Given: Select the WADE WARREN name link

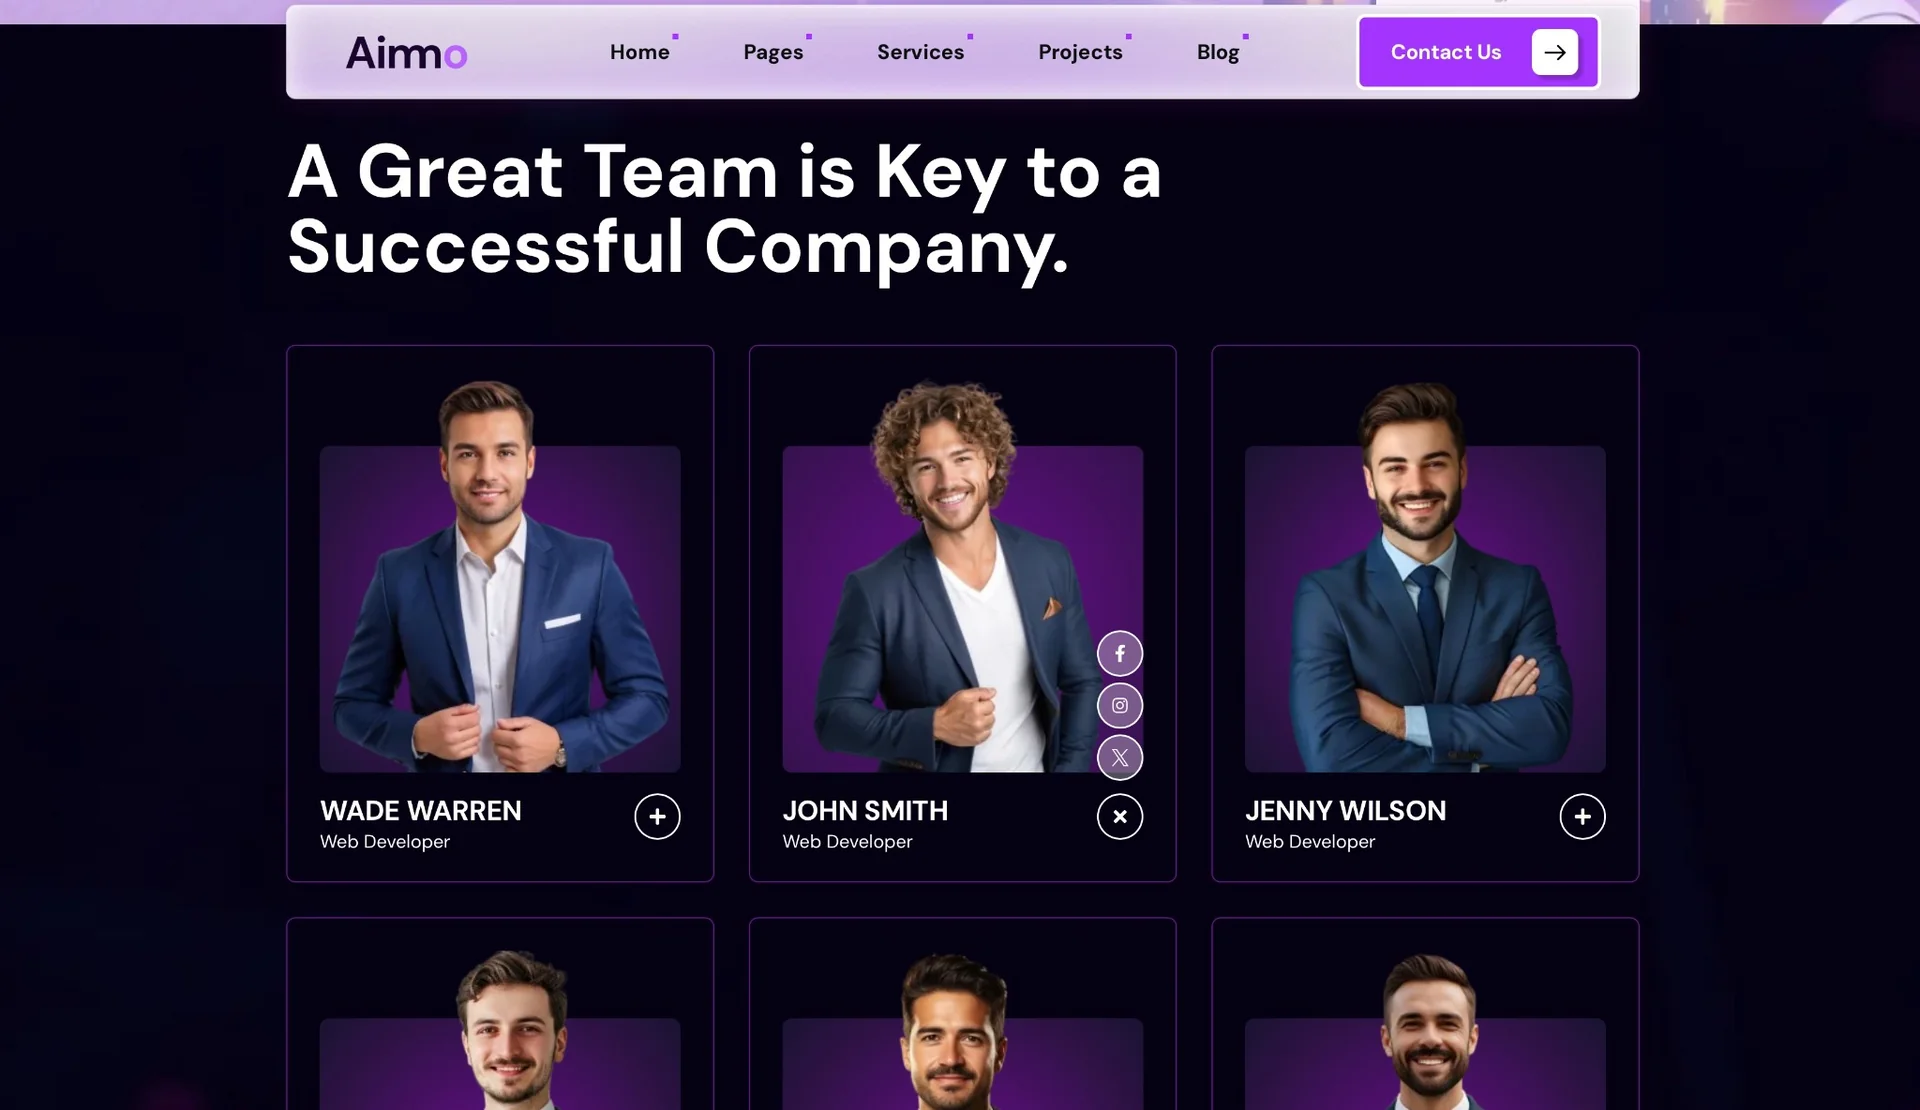Looking at the screenshot, I should (x=421, y=811).
